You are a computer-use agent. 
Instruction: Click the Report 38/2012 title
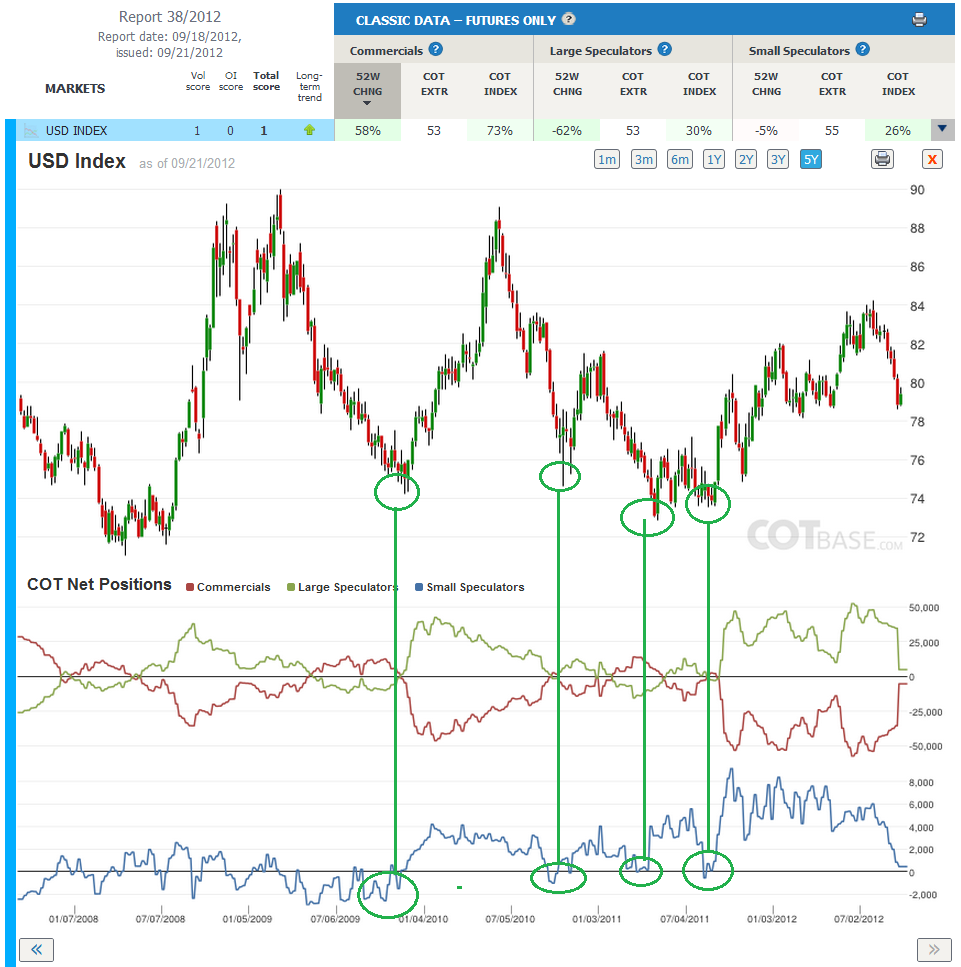(170, 17)
